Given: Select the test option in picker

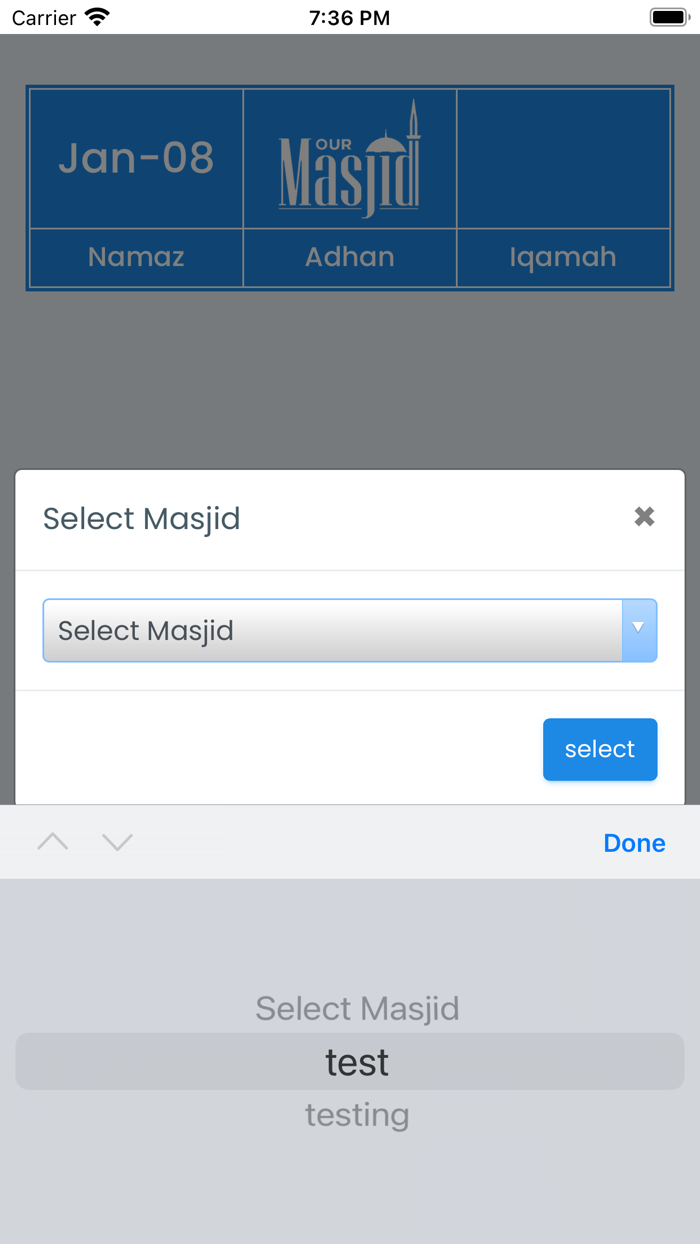Looking at the screenshot, I should pos(357,1061).
